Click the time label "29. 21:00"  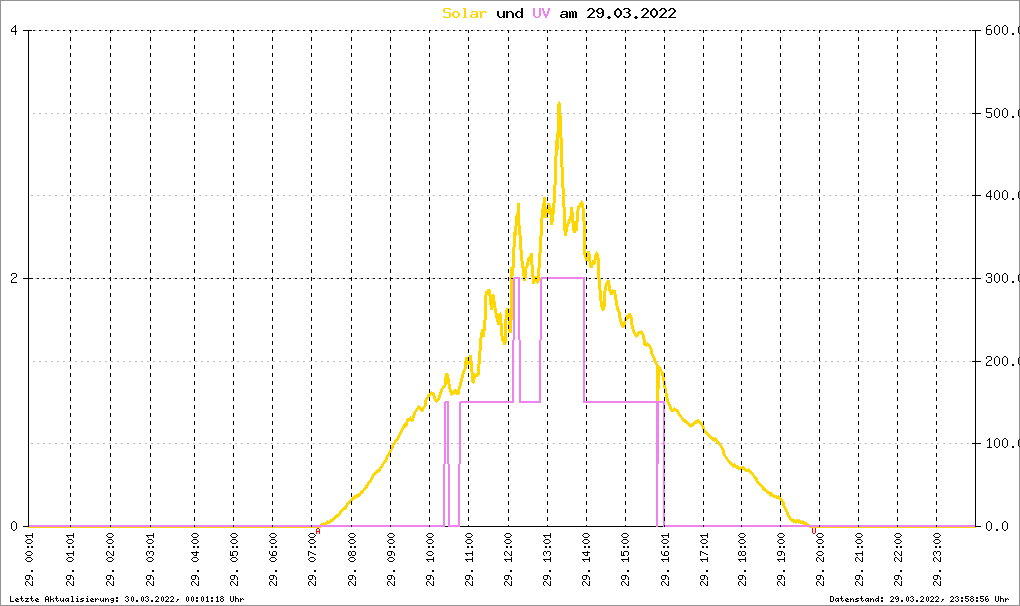pyautogui.click(x=859, y=560)
